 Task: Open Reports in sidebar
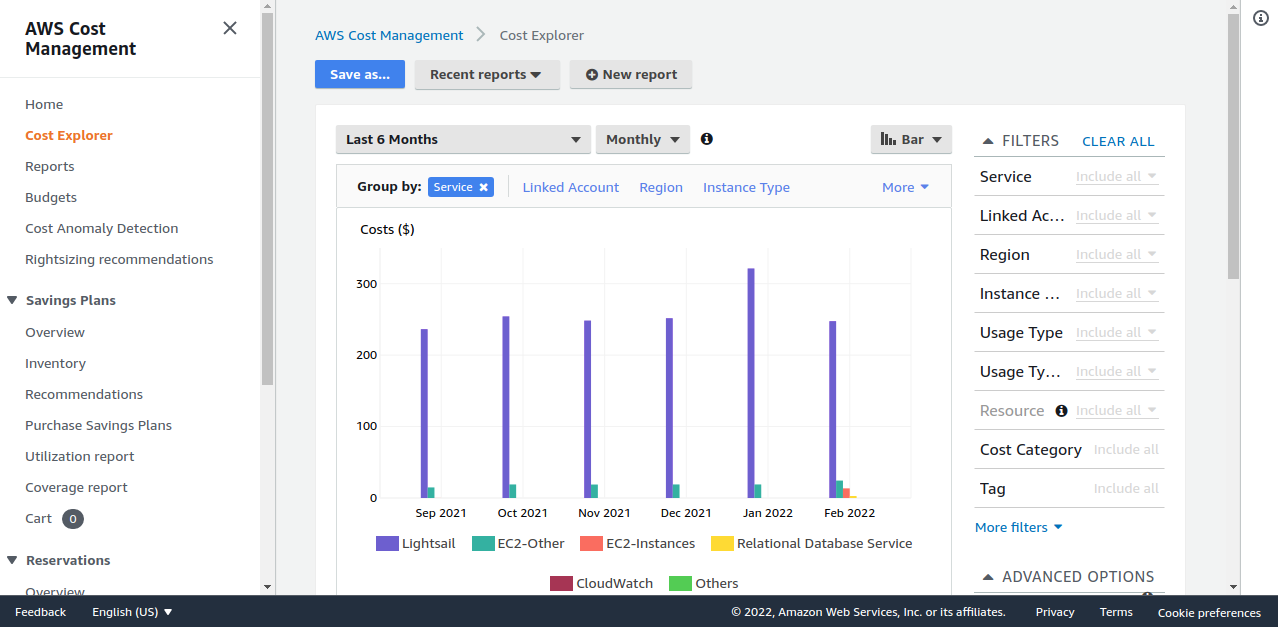pyautogui.click(x=50, y=166)
